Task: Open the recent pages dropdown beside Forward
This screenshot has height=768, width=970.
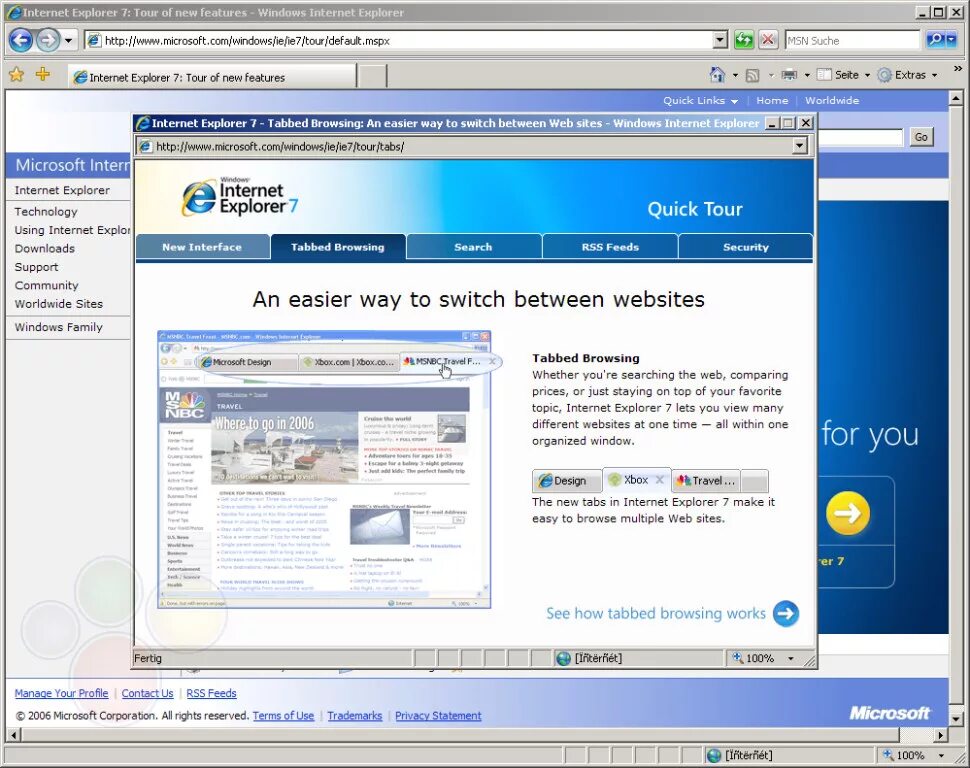Action: 68,41
